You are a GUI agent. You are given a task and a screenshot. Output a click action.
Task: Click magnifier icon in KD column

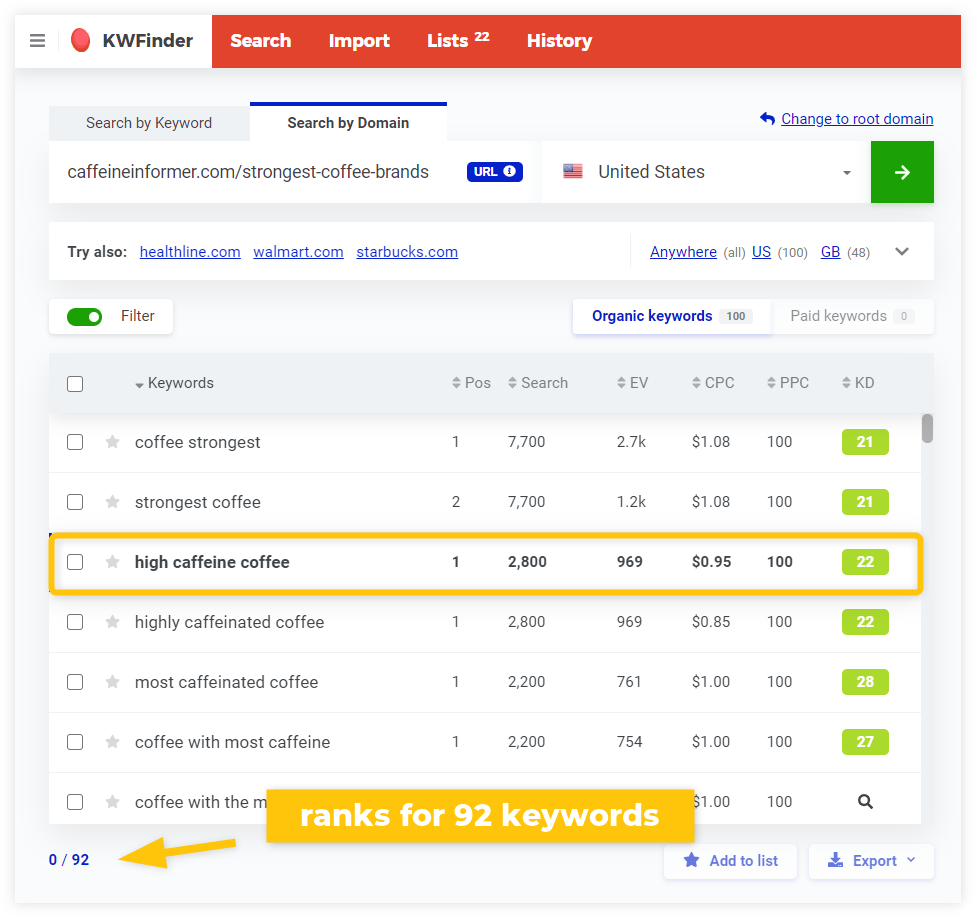tap(865, 802)
